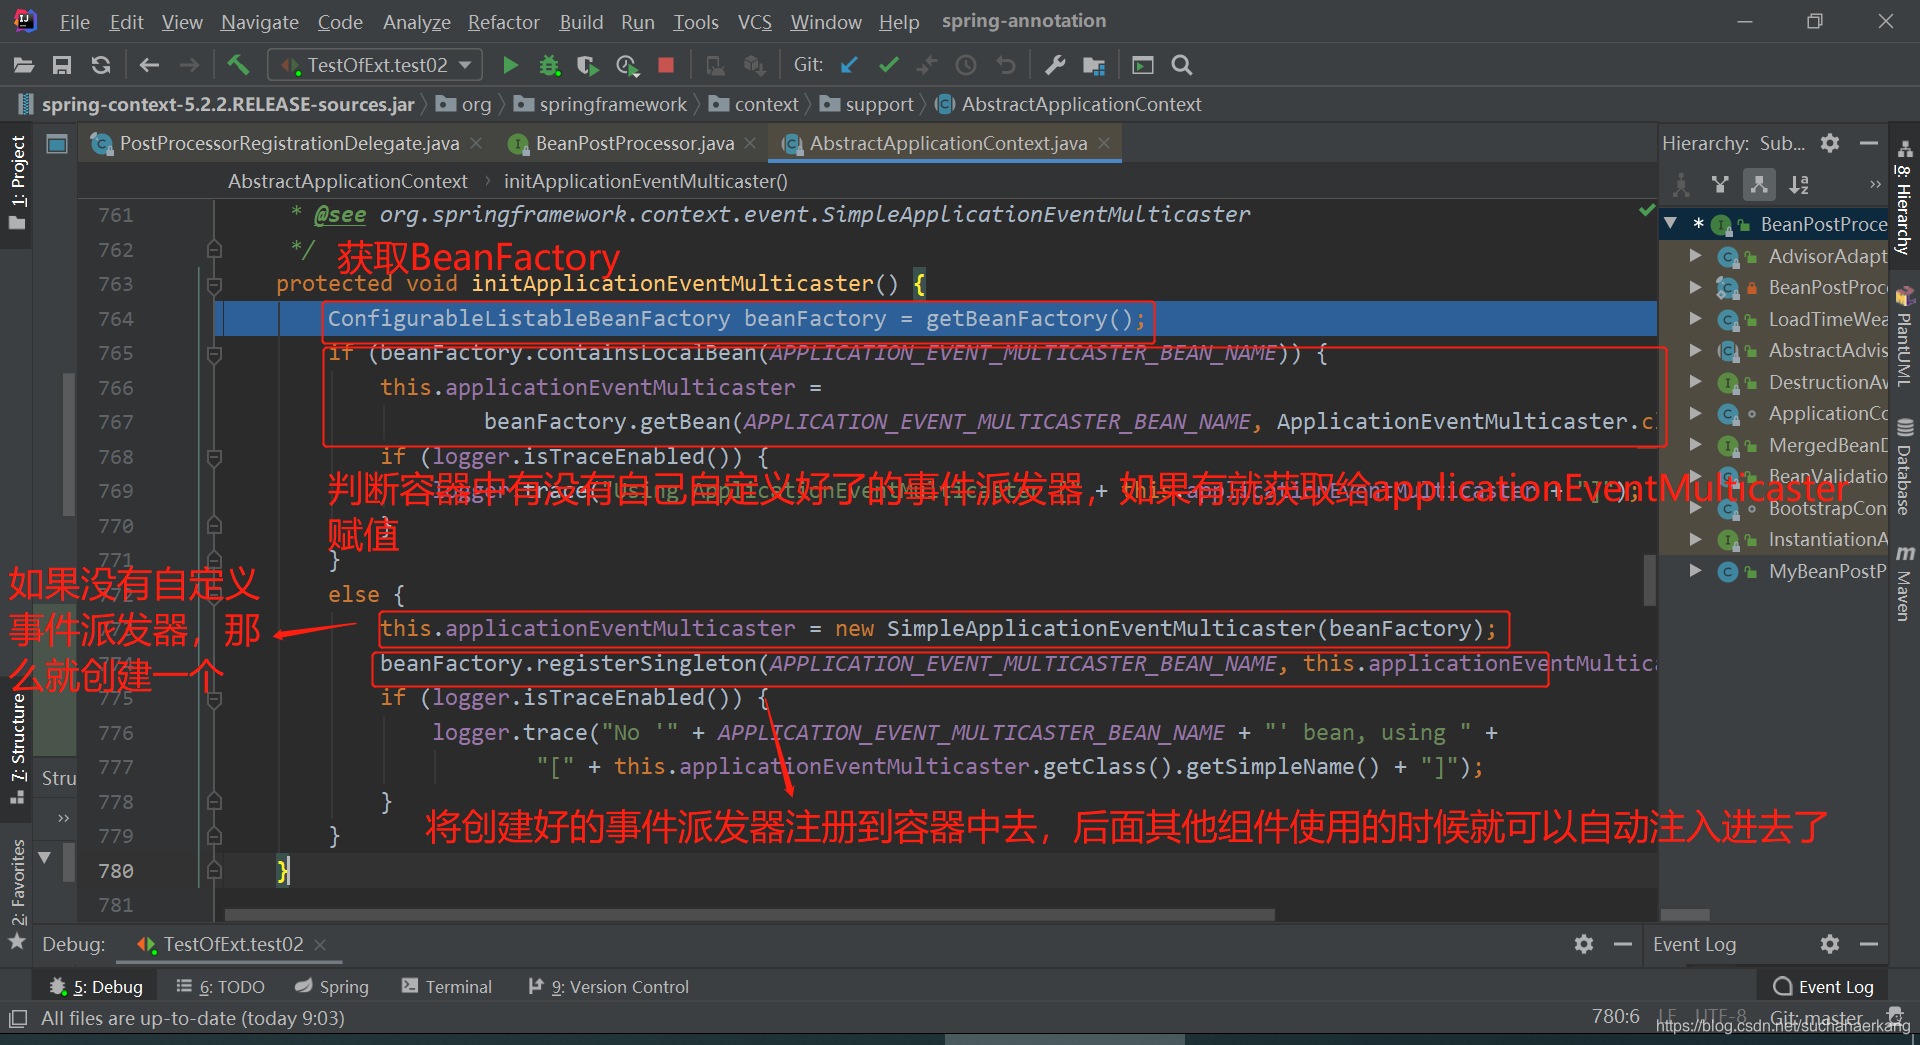Toggle supertypes hierarchy view button
The height and width of the screenshot is (1045, 1920).
(1720, 184)
